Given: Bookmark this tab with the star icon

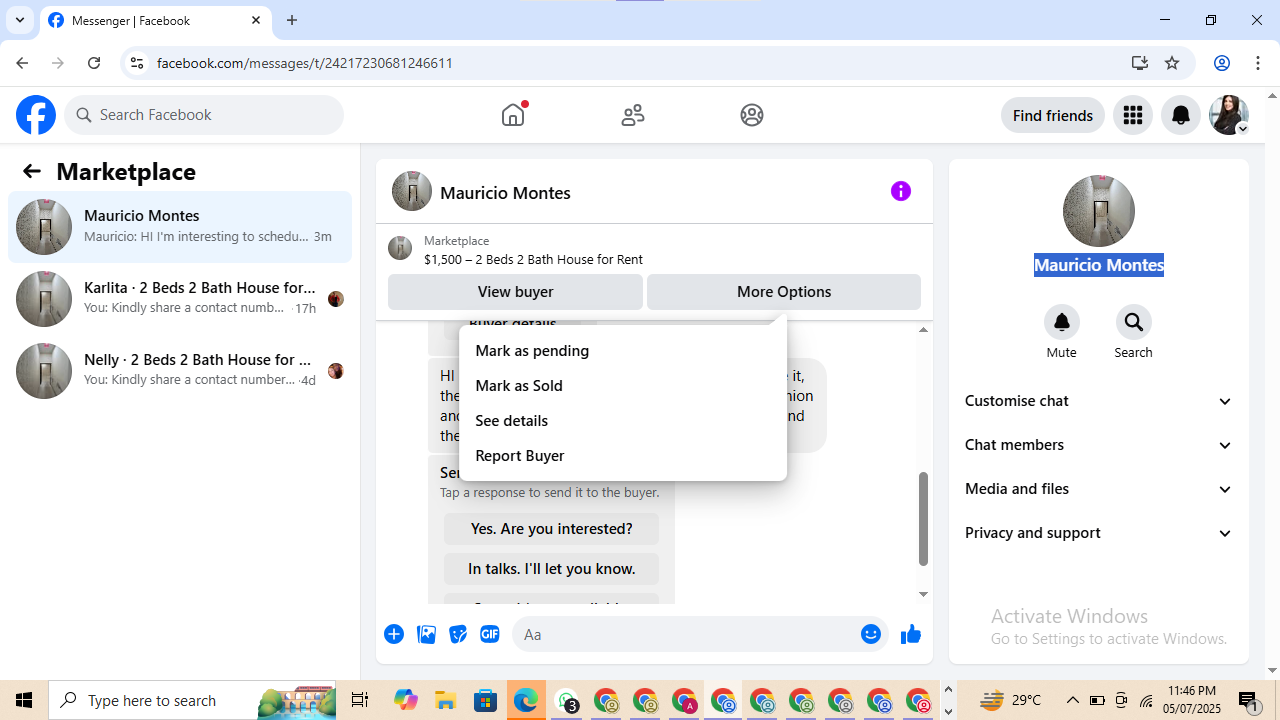Looking at the screenshot, I should [x=1172, y=63].
